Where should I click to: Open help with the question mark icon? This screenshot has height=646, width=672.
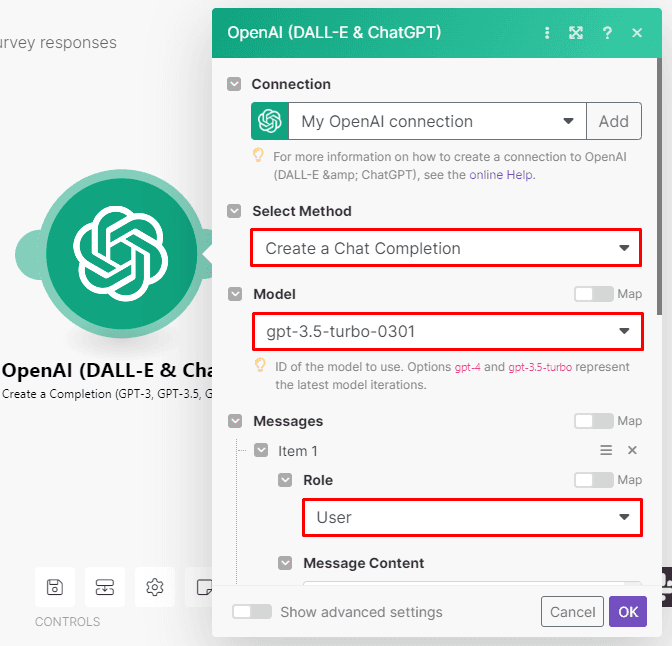[607, 33]
